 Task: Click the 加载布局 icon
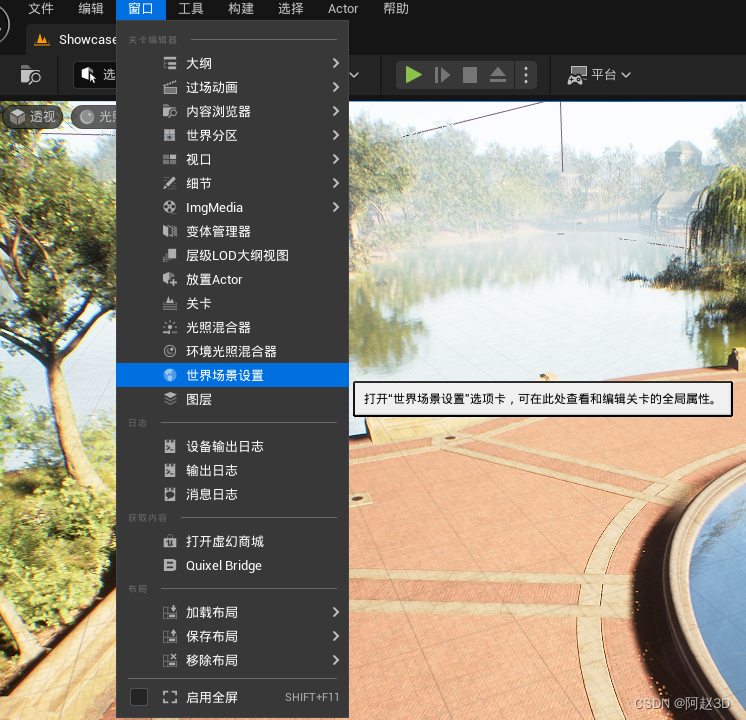(x=170, y=612)
